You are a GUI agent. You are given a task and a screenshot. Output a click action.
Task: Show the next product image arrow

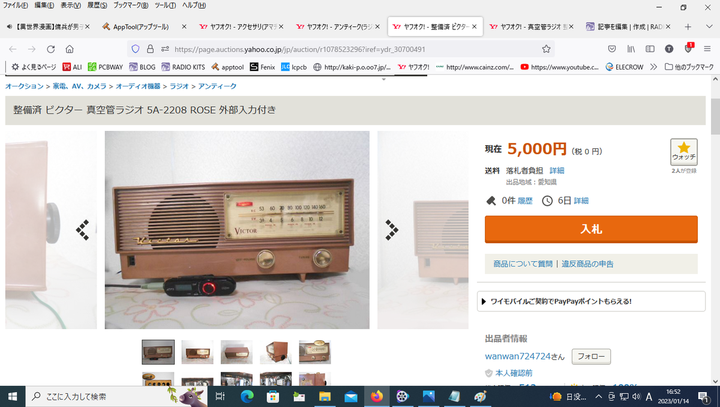392,230
